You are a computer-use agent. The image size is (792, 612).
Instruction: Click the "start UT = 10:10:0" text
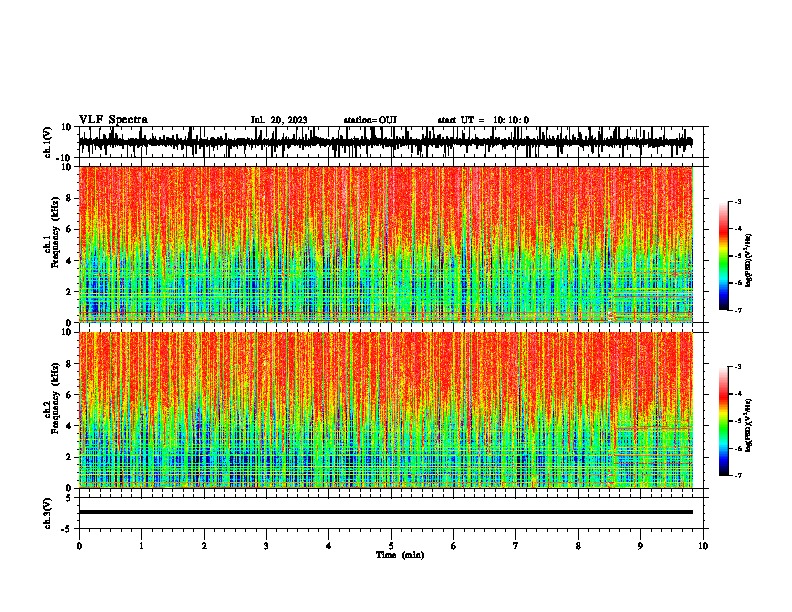pos(483,120)
